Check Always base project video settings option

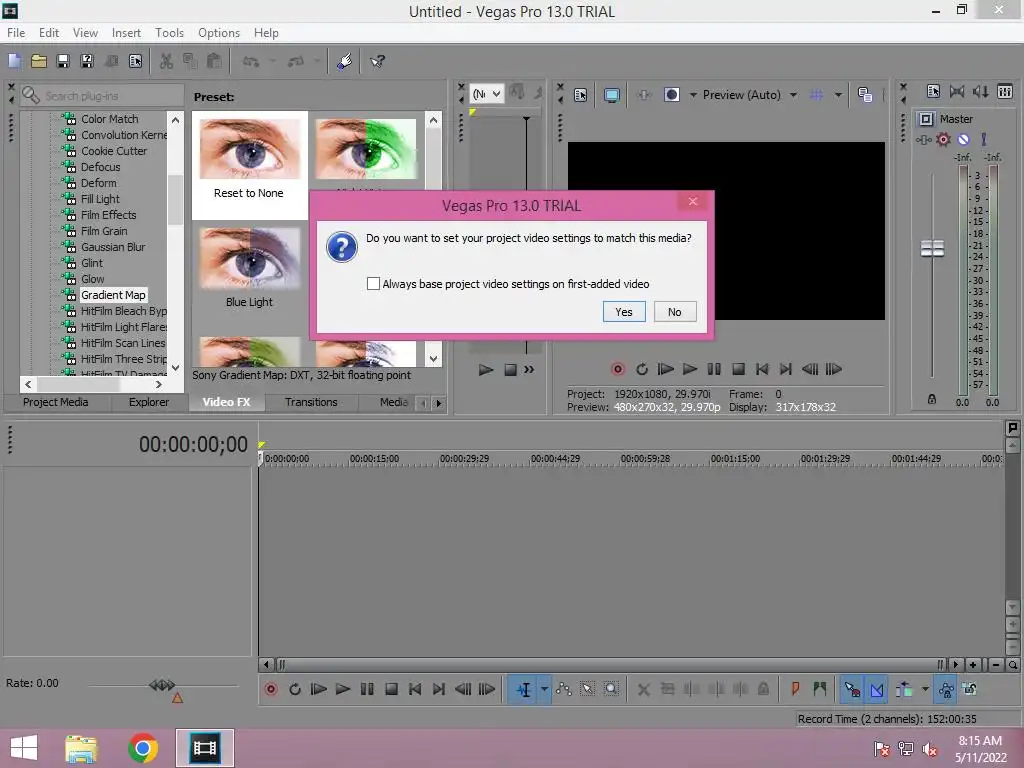373,283
